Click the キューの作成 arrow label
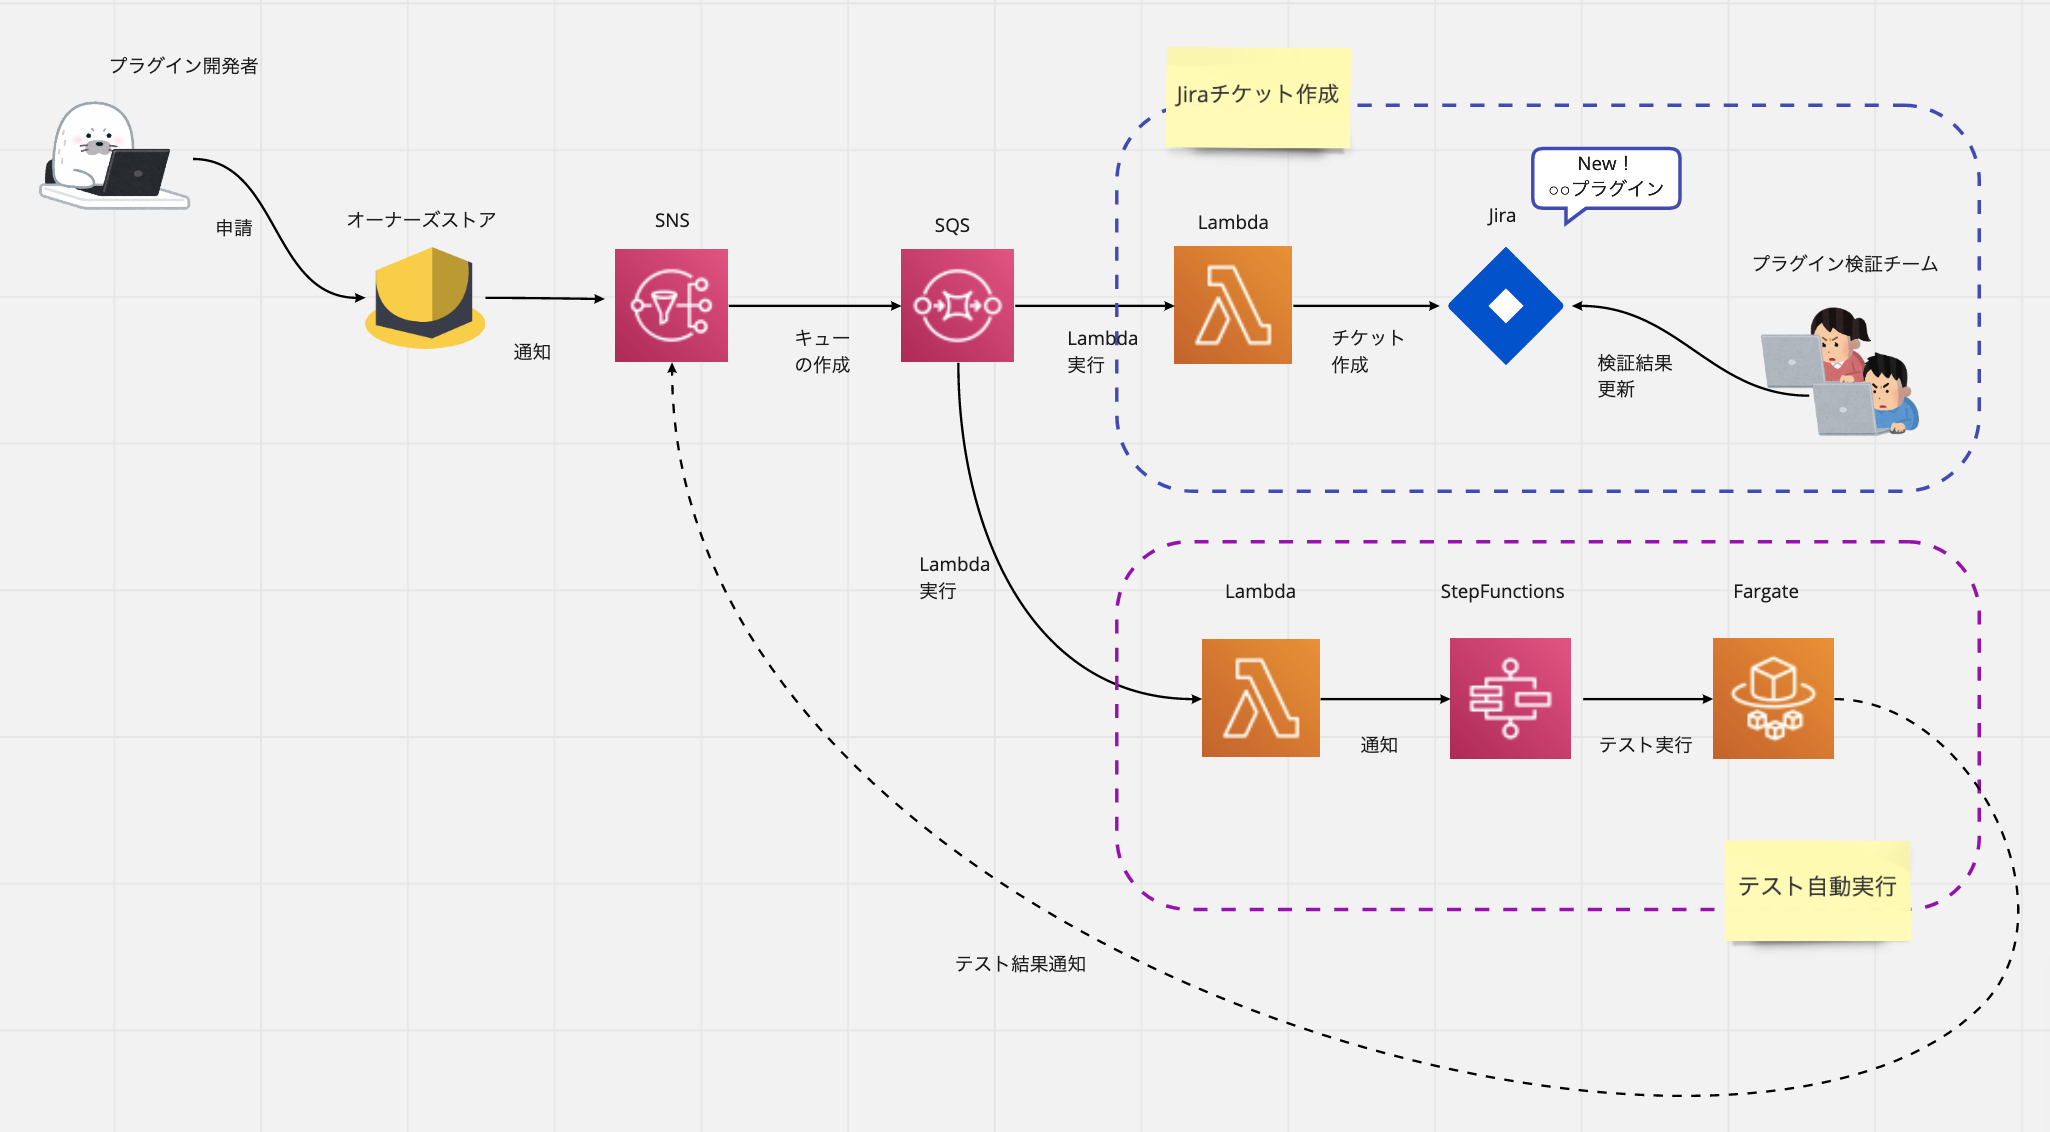 click(x=822, y=351)
